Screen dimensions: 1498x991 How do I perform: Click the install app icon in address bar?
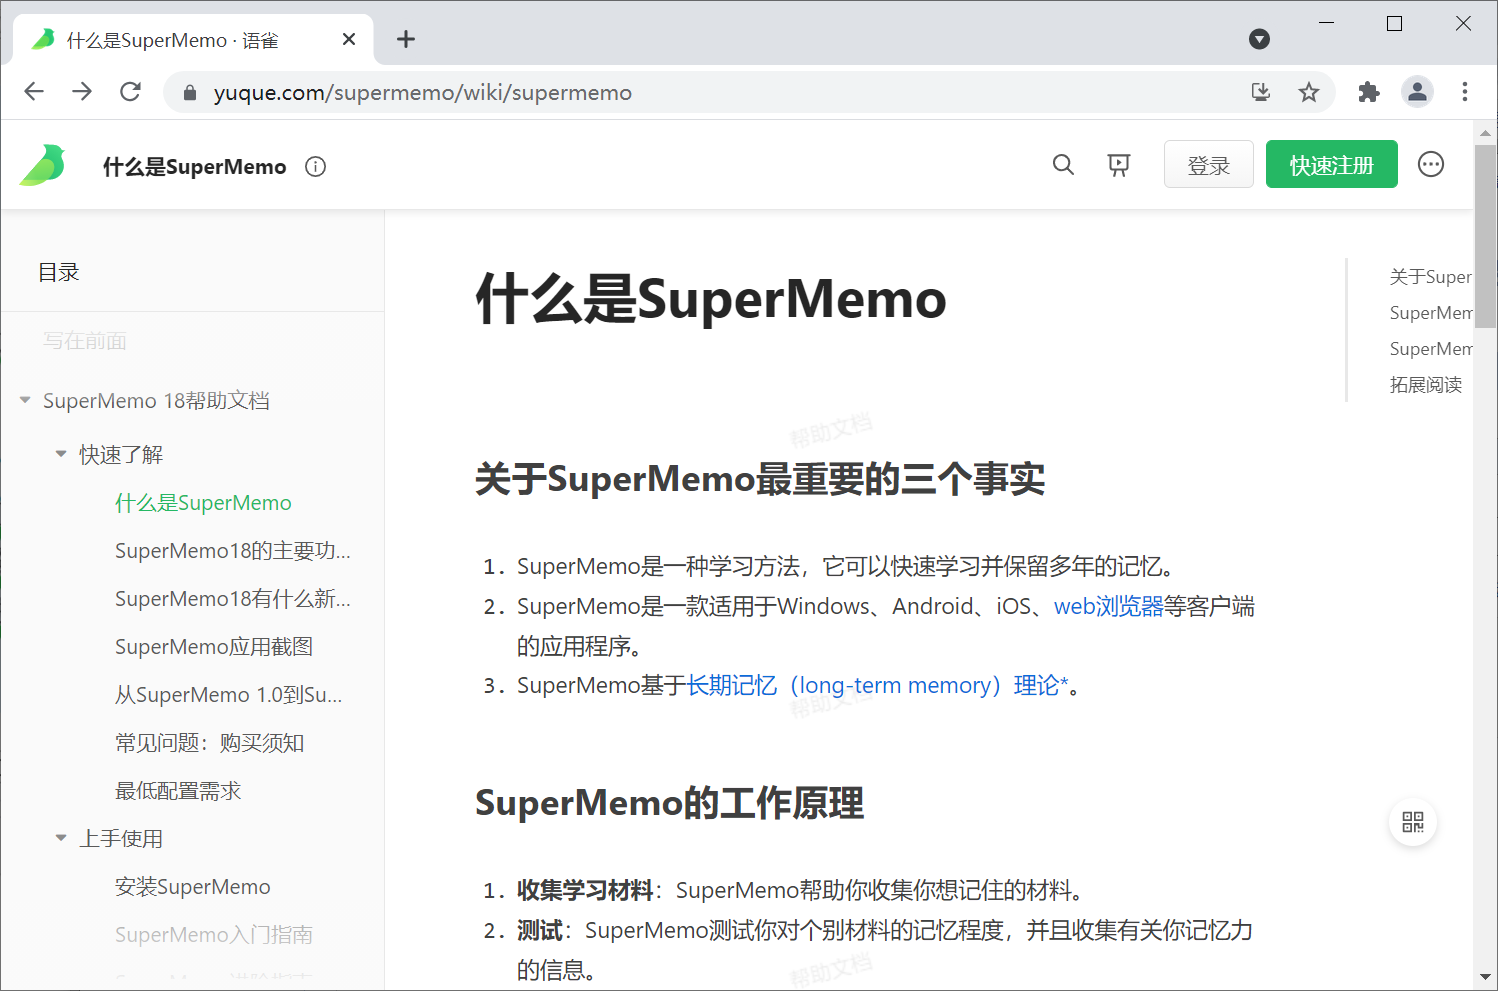(1261, 92)
